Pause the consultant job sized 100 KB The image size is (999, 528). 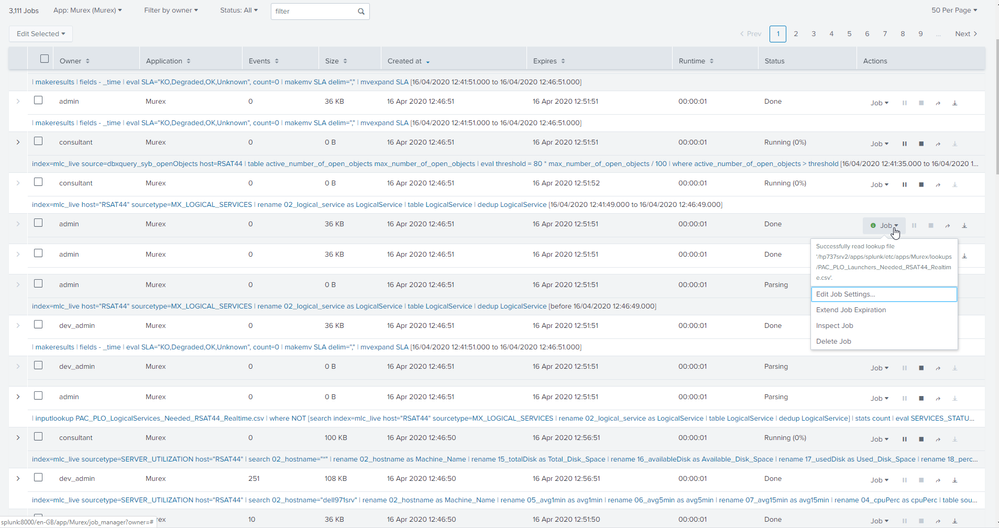pos(904,439)
